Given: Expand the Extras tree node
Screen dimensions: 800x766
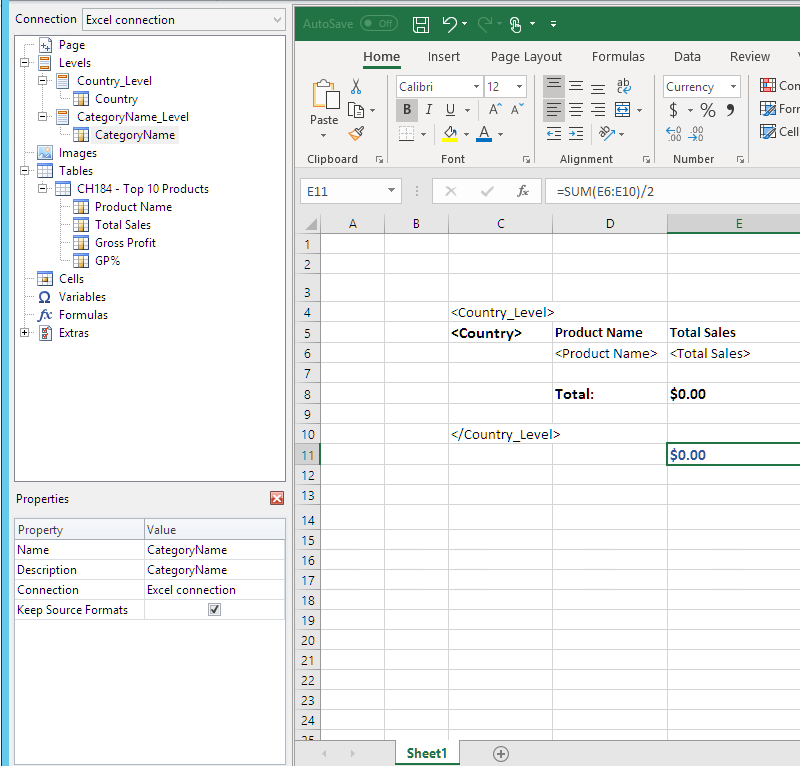Looking at the screenshot, I should pyautogui.click(x=24, y=333).
